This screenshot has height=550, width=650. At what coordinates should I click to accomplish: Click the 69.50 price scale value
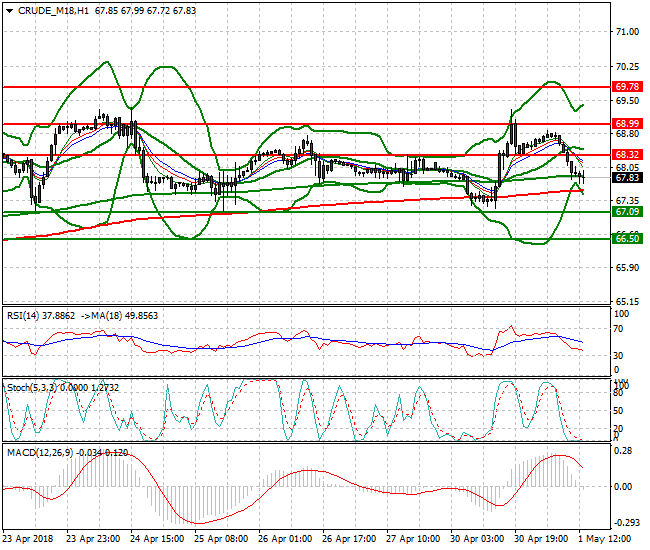(x=627, y=101)
